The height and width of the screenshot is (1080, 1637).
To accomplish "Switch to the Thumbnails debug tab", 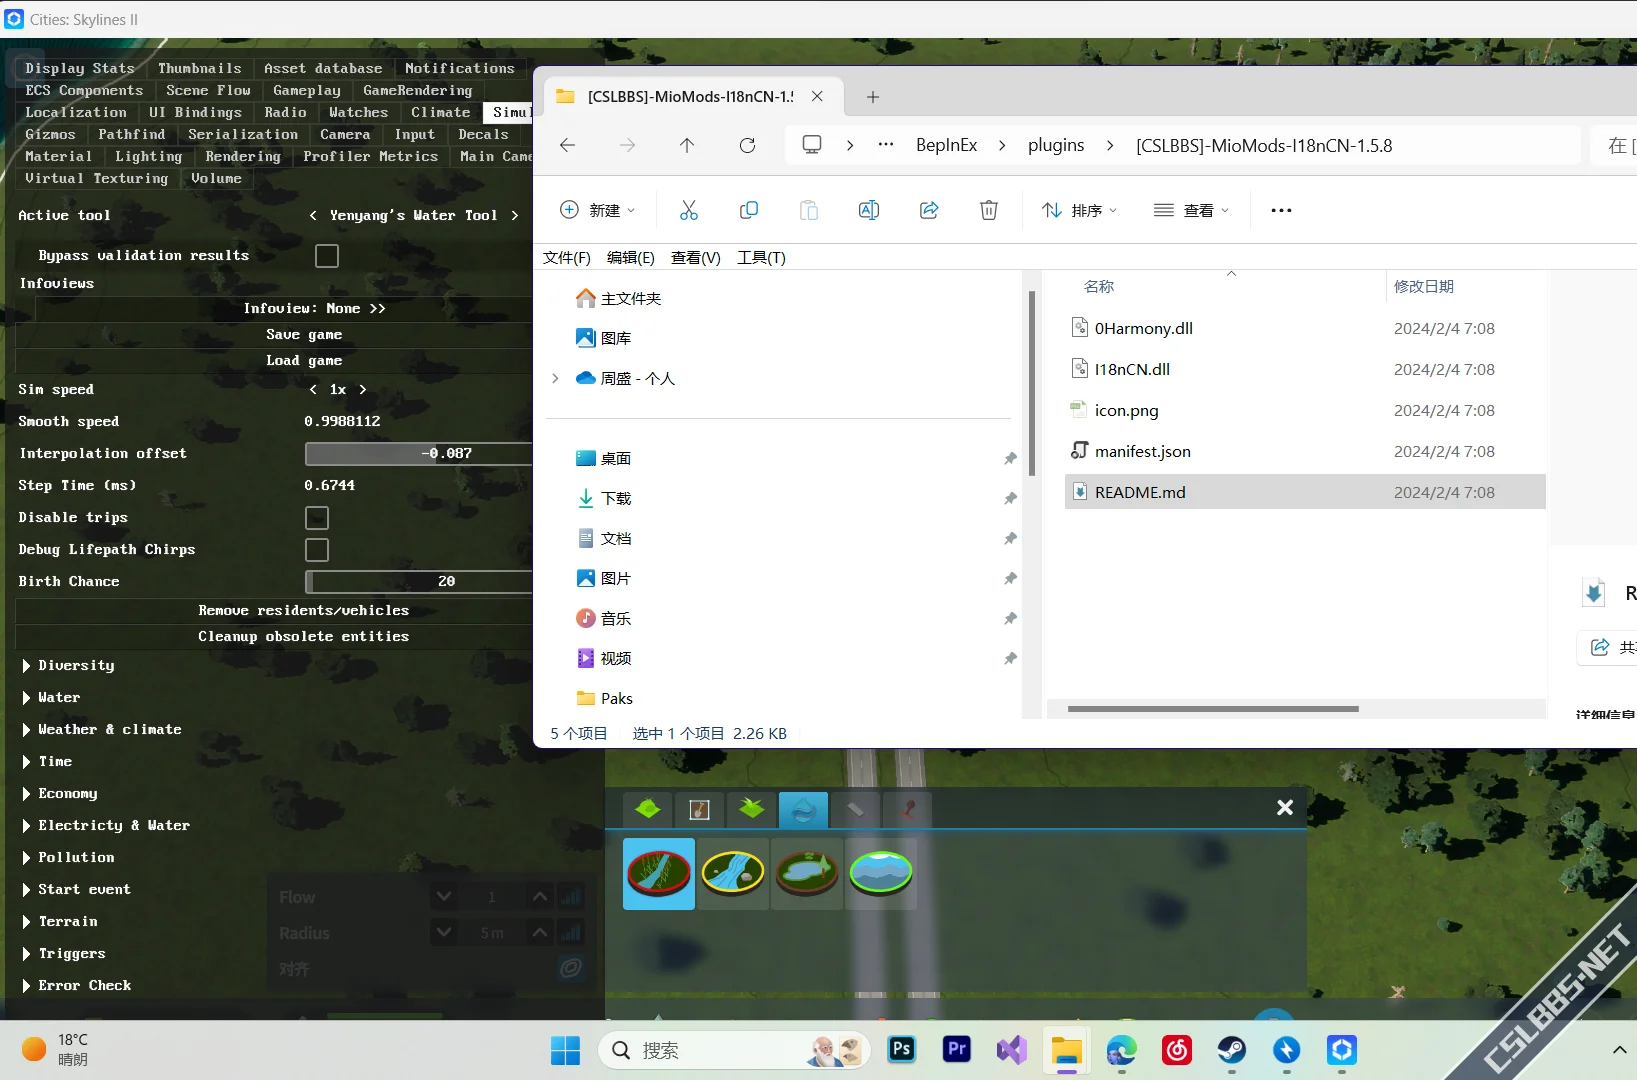I will point(199,68).
